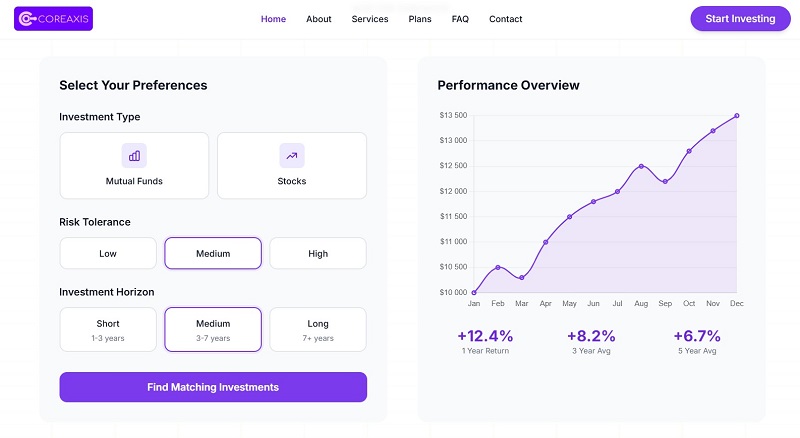Click Find Matching Investments button
This screenshot has width=800, height=438.
click(213, 387)
